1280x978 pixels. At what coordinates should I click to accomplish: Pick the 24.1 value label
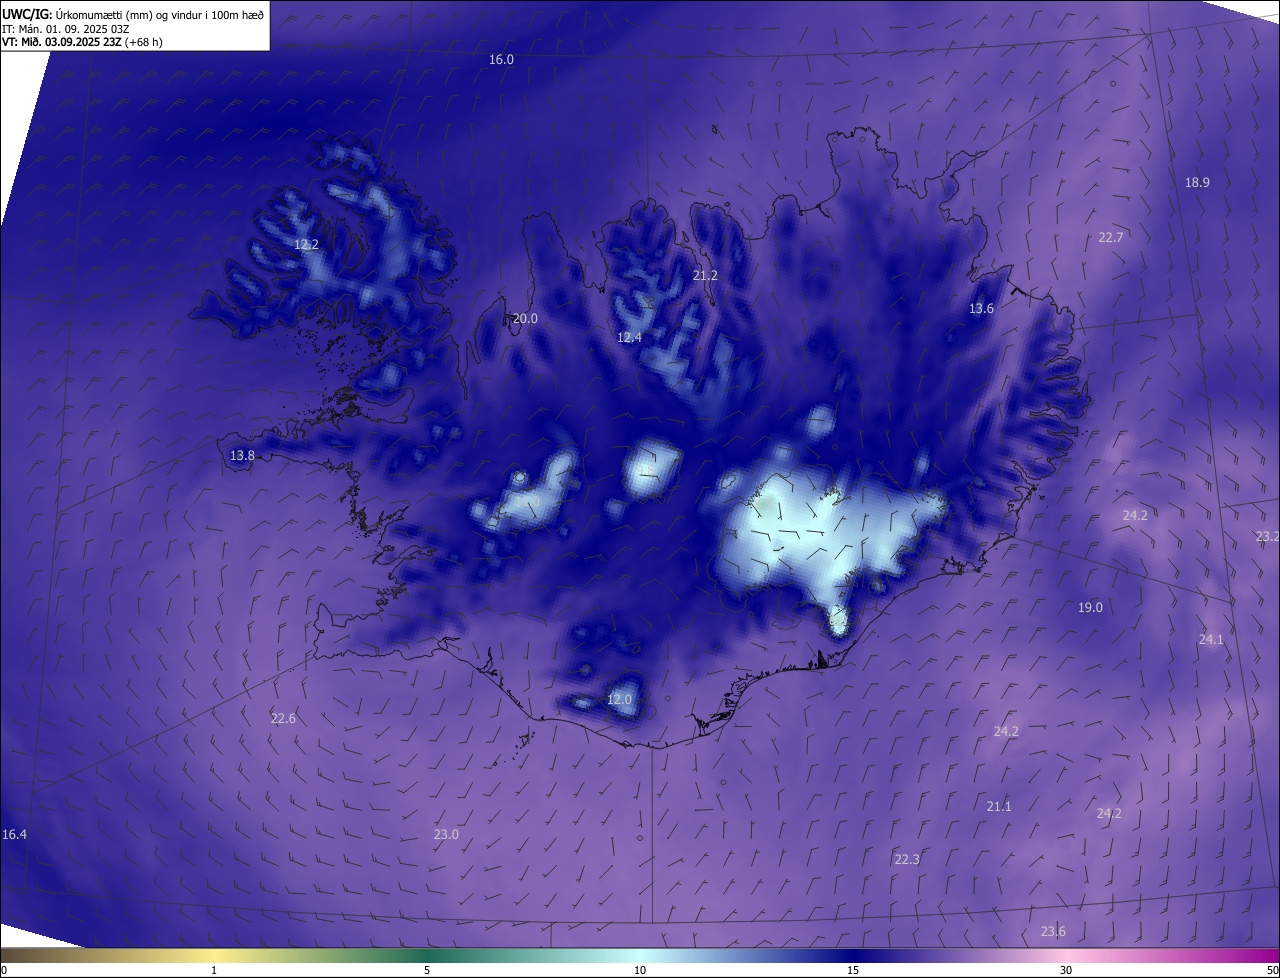(x=1211, y=639)
